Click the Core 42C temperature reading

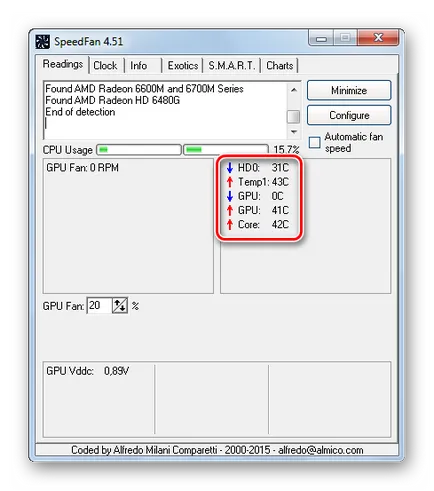coord(263,224)
